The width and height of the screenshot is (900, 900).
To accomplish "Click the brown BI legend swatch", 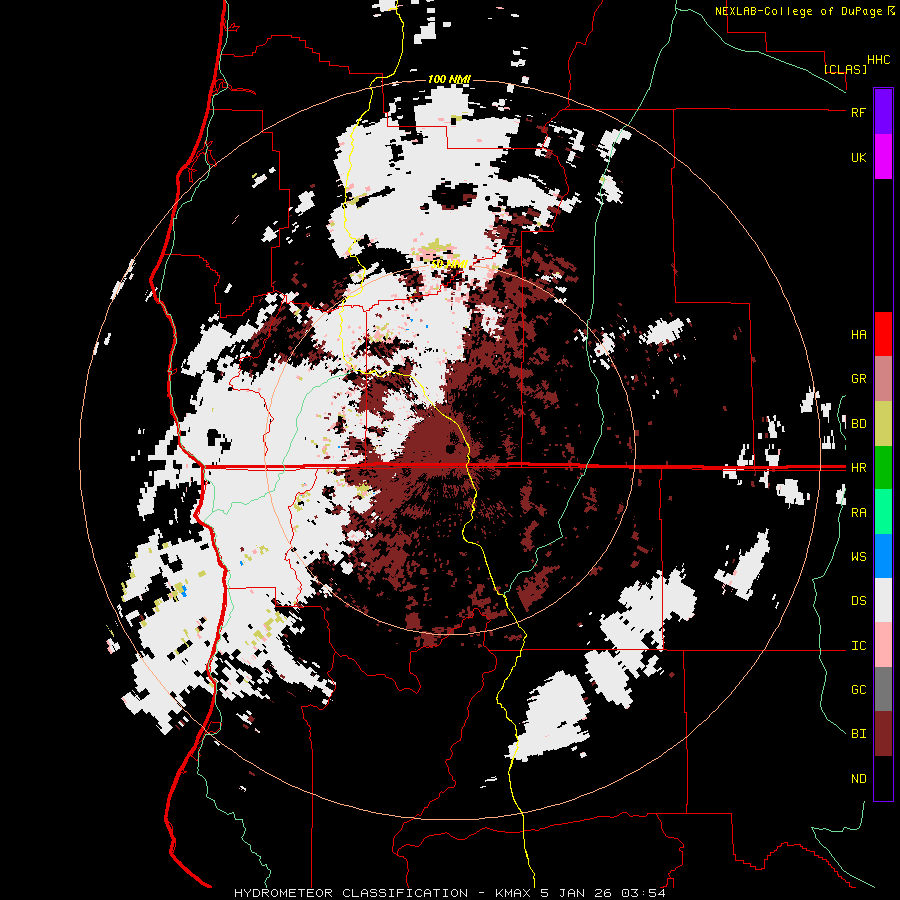I will (883, 734).
